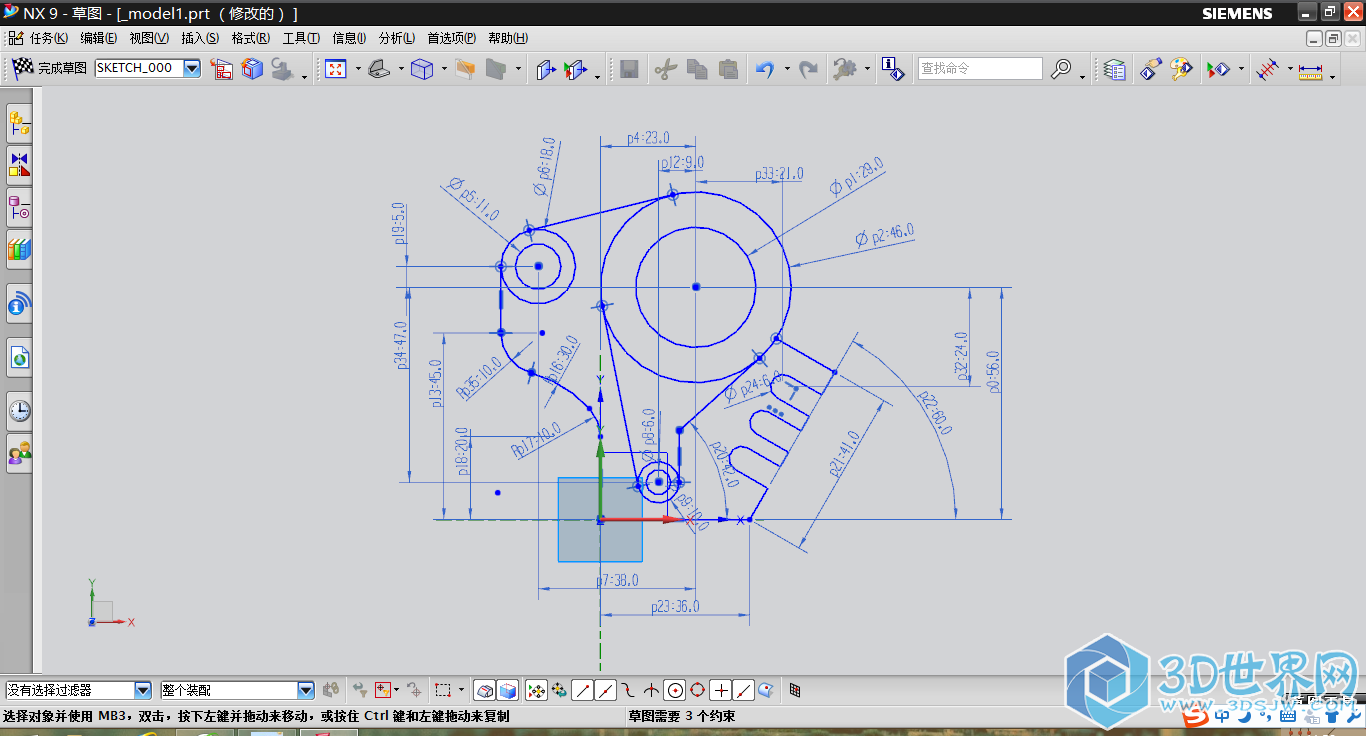Image resolution: width=1366 pixels, height=736 pixels.
Task: Open the 插入(S) menu
Action: [x=200, y=38]
